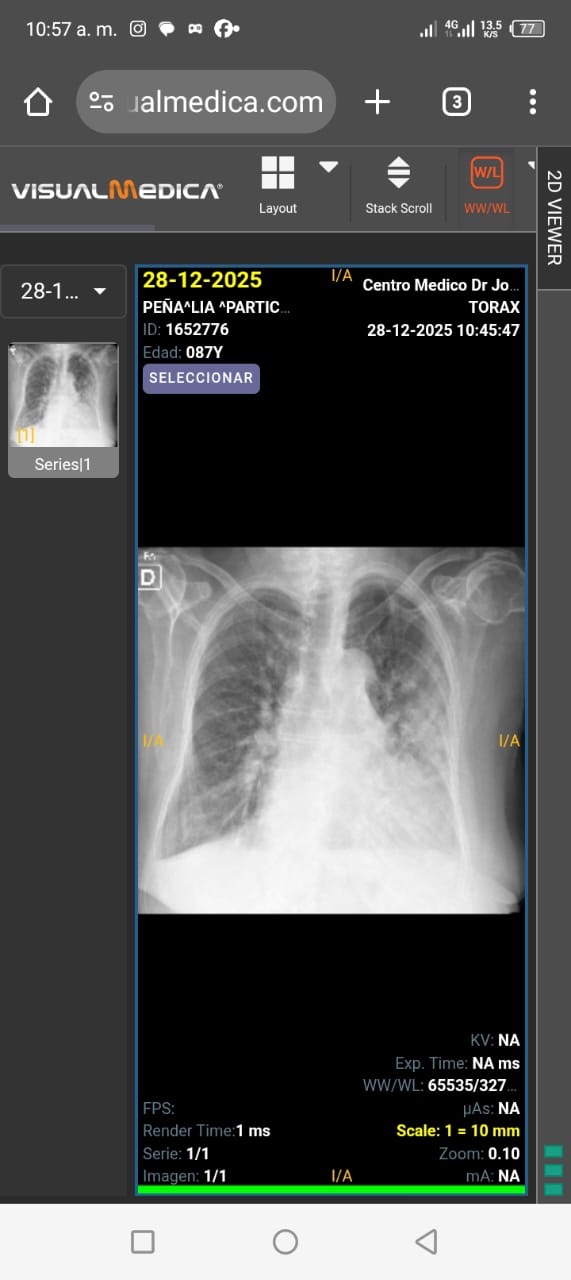571x1280 pixels.
Task: Open a new browser tab
Action: click(377, 102)
